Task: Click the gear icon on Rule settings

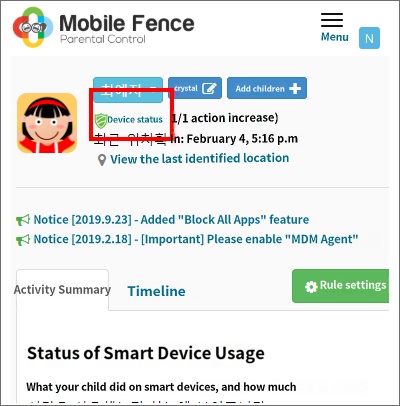Action: pos(311,287)
